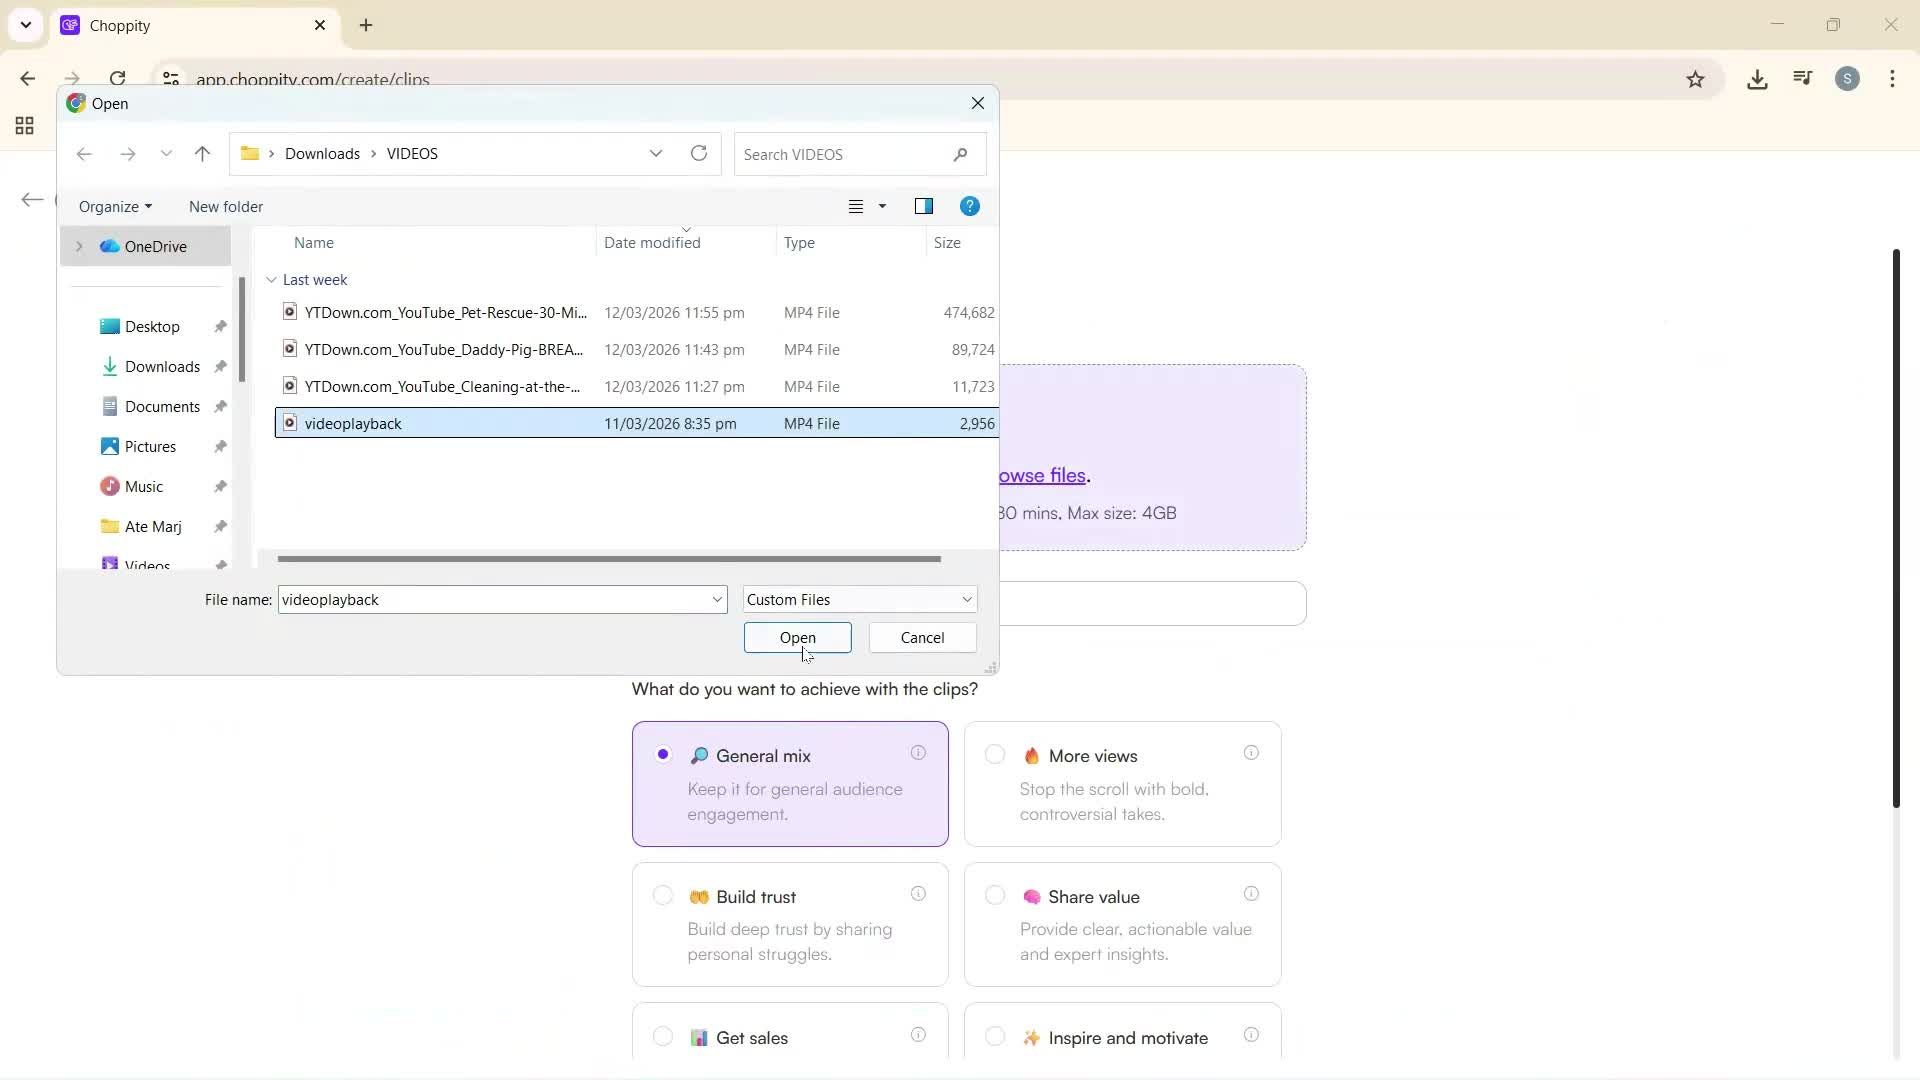Image resolution: width=1920 pixels, height=1080 pixels.
Task: Click the Open button to load videoplayback
Action: click(797, 637)
